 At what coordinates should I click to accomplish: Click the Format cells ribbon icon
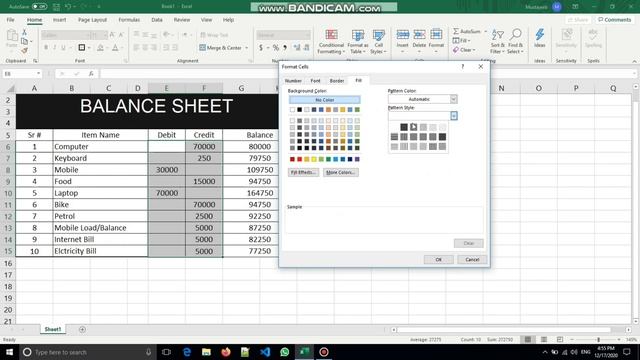436,35
